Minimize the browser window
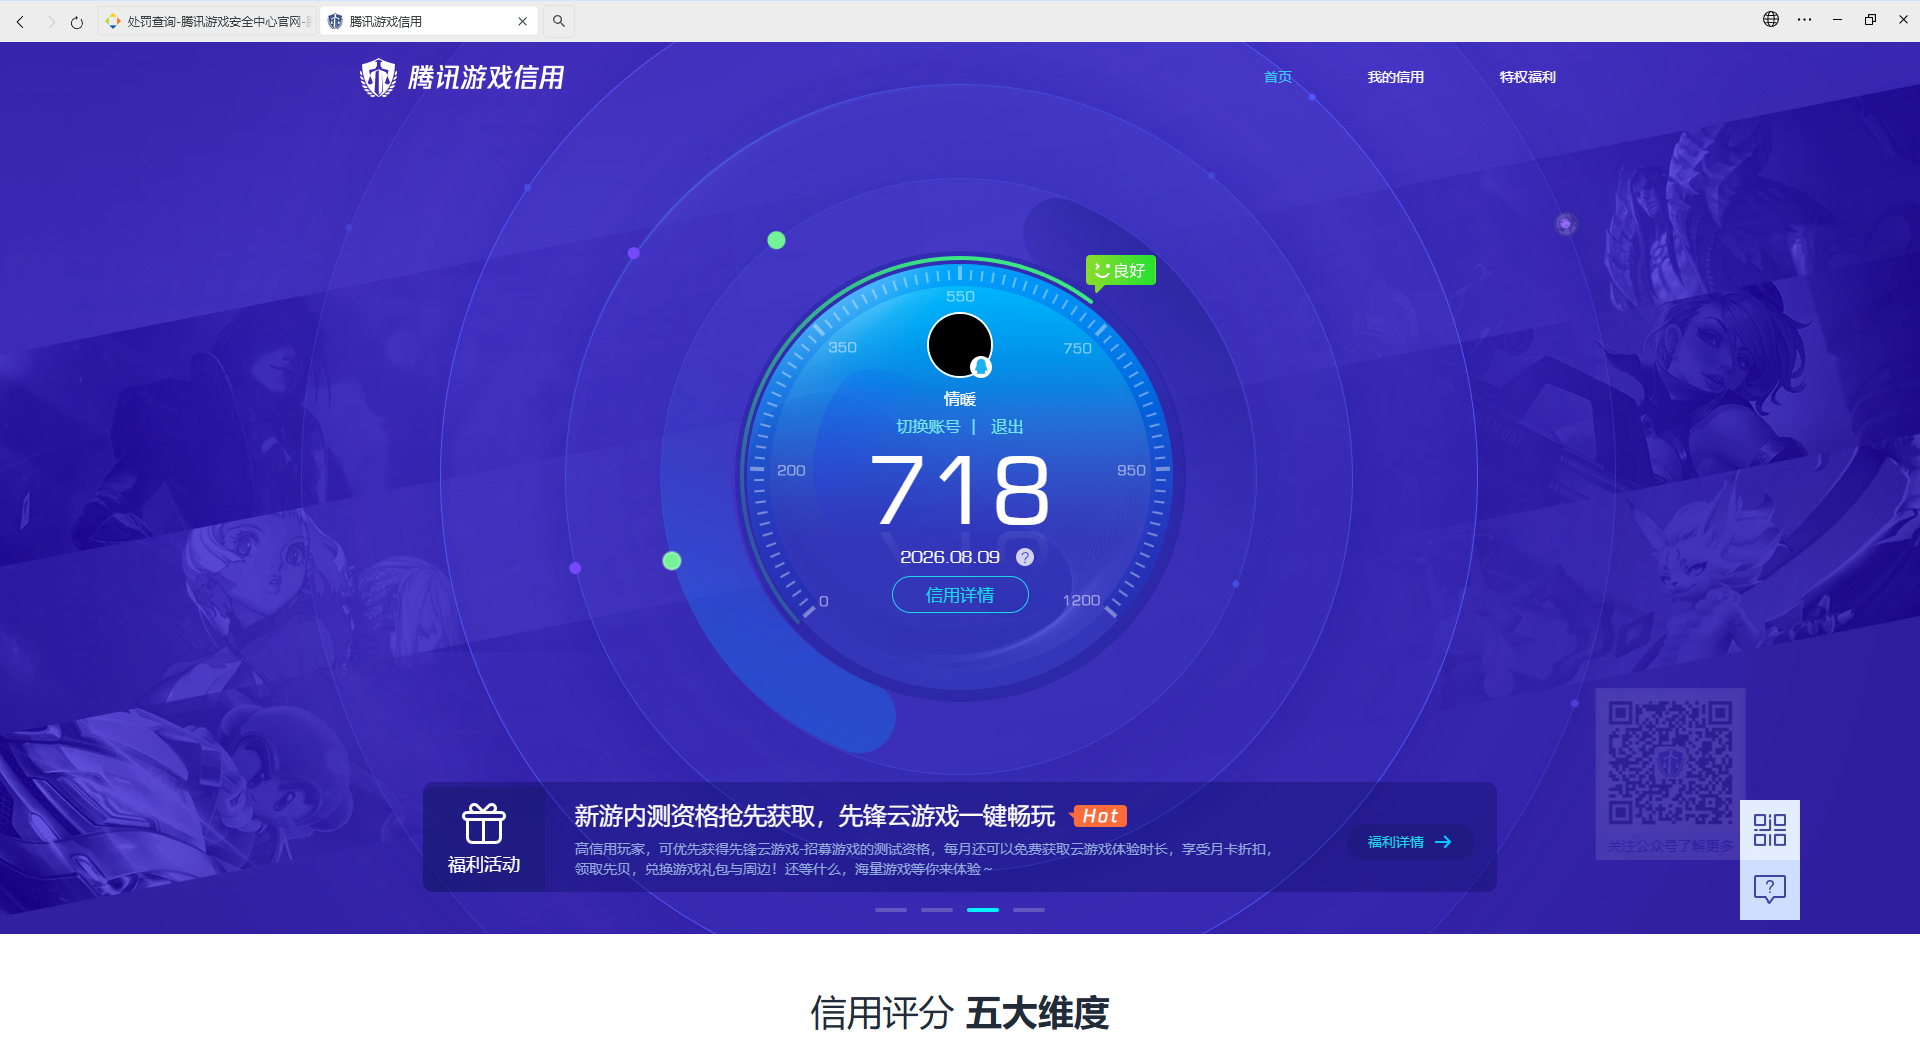The image size is (1920, 1040). pyautogui.click(x=1837, y=19)
